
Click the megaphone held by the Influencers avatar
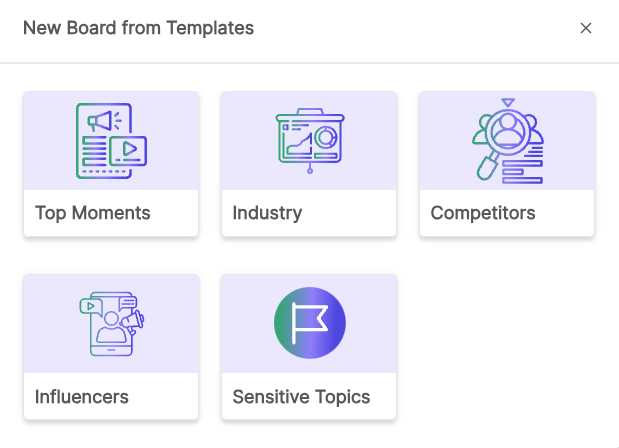point(136,322)
